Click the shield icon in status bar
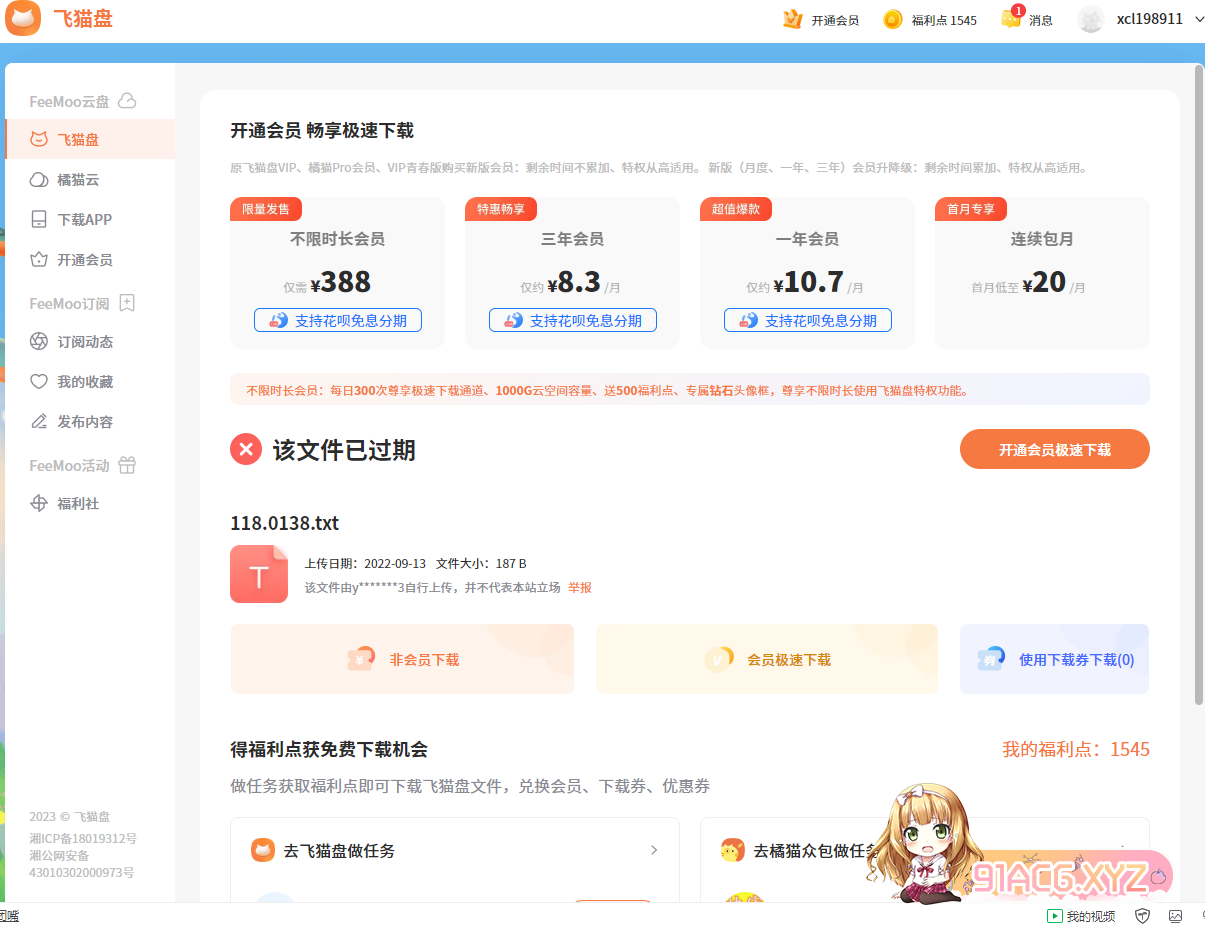Screen dimensions: 1205x926 [x=1143, y=915]
